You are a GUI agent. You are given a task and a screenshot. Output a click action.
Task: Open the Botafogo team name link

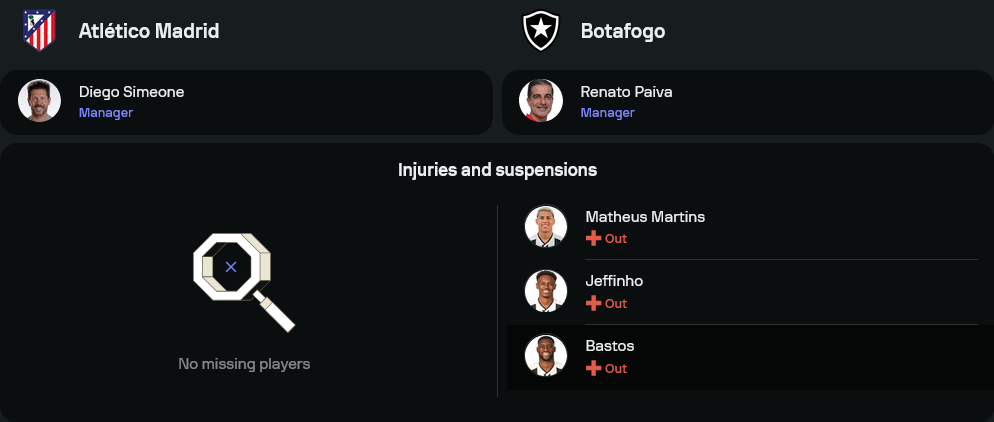click(x=622, y=31)
